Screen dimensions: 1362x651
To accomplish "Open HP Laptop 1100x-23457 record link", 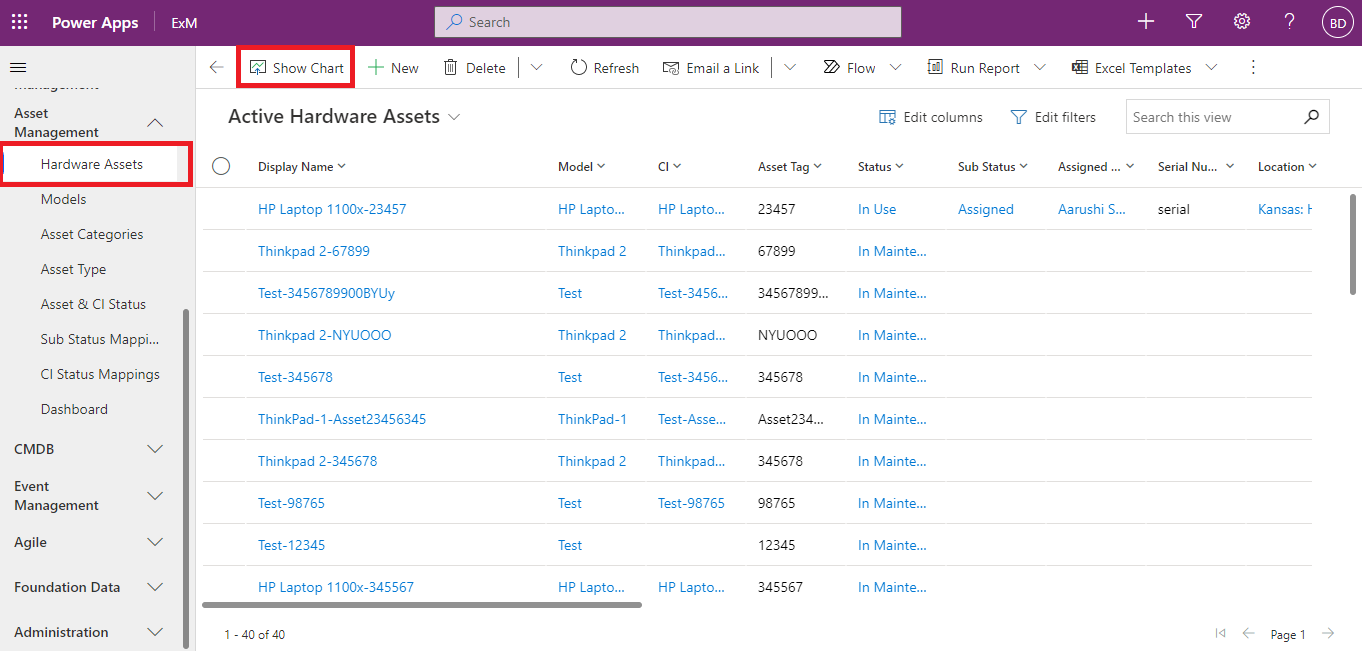I will [x=332, y=209].
